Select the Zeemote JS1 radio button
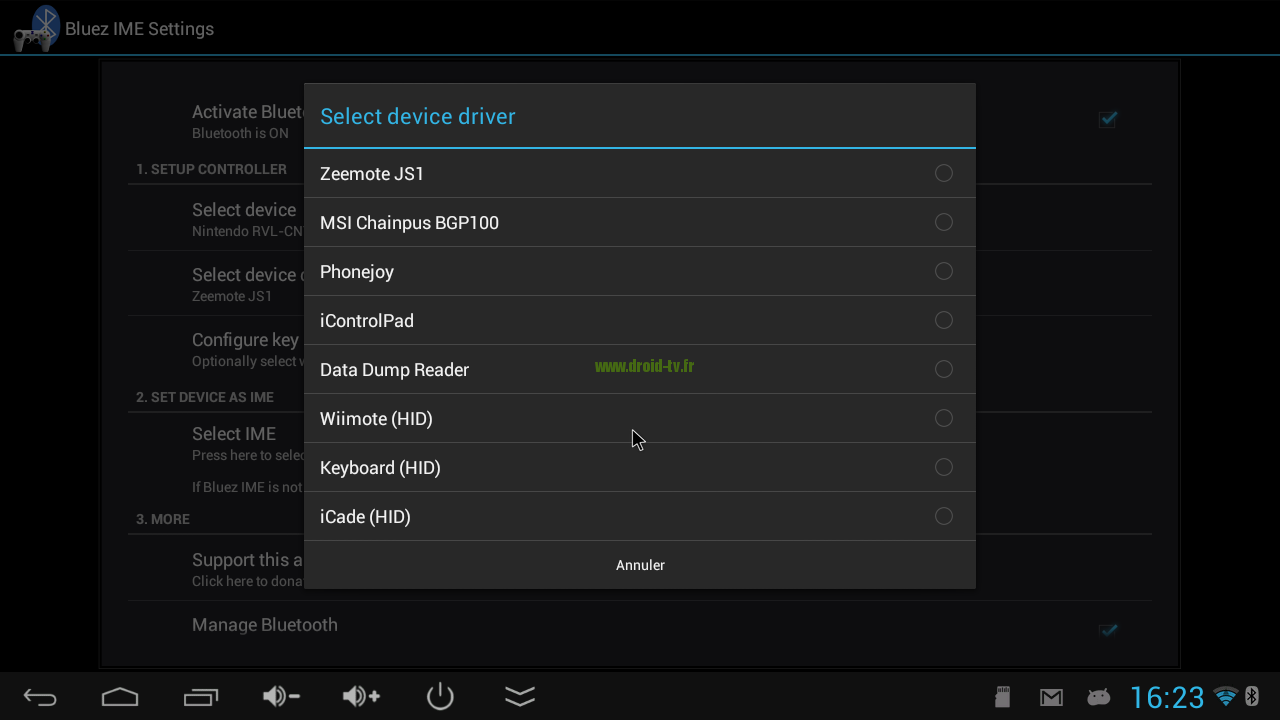Image resolution: width=1280 pixels, height=720 pixels. point(943,174)
